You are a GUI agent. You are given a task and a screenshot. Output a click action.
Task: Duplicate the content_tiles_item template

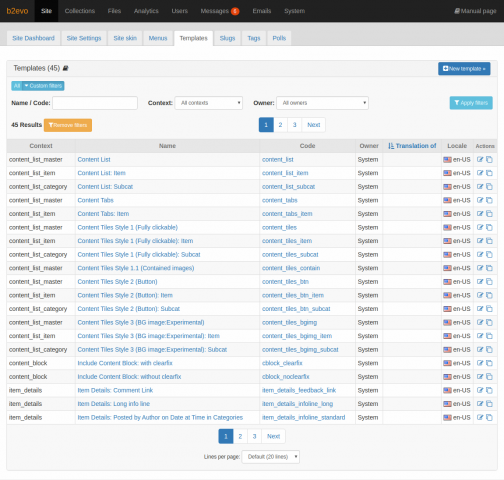coord(489,241)
